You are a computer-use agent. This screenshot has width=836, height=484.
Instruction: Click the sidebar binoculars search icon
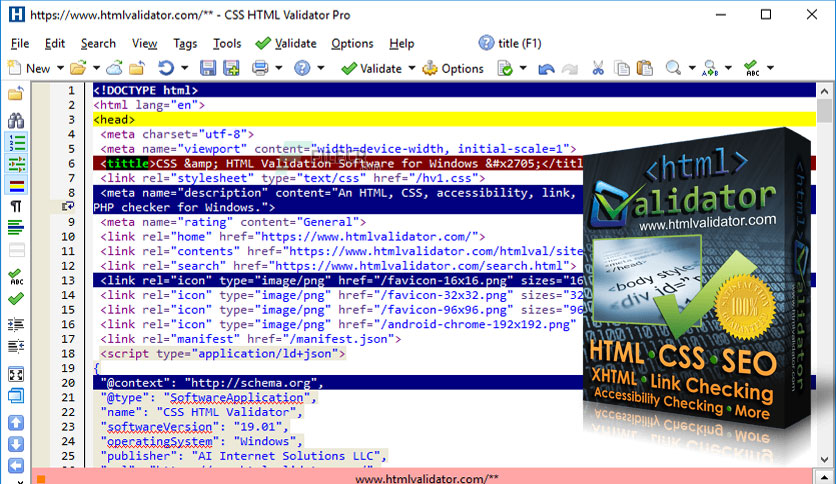16,119
